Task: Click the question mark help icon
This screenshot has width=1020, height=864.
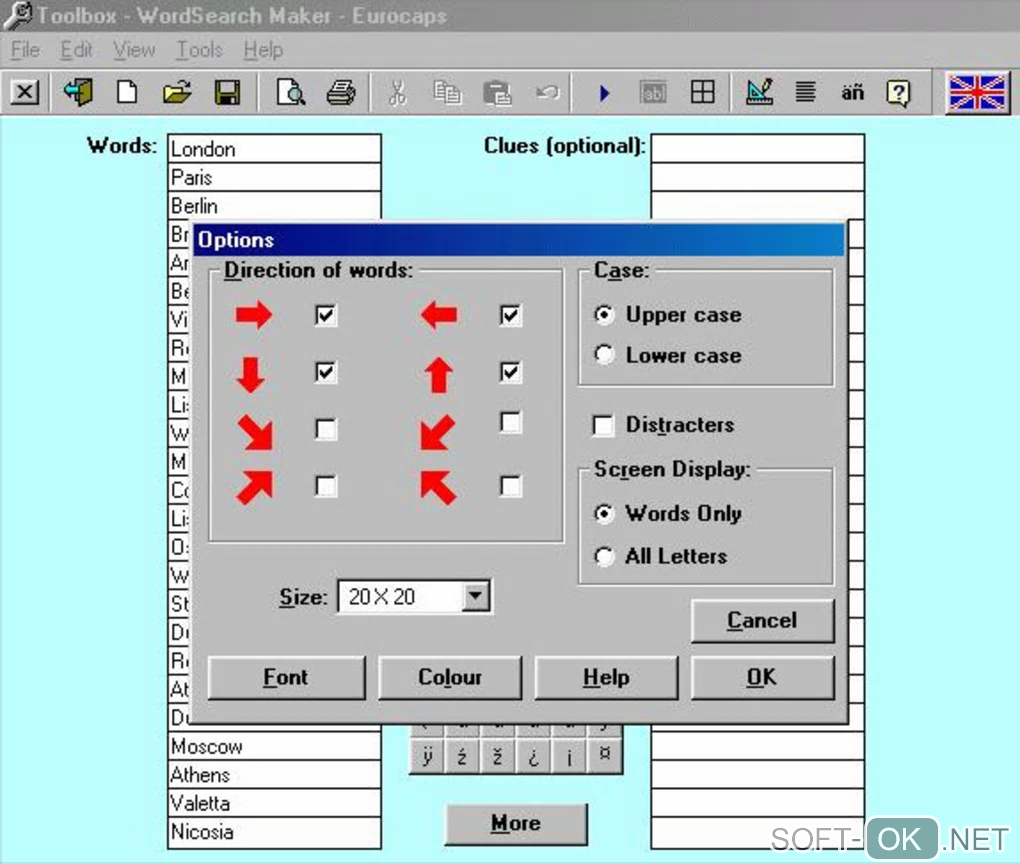Action: [x=898, y=92]
